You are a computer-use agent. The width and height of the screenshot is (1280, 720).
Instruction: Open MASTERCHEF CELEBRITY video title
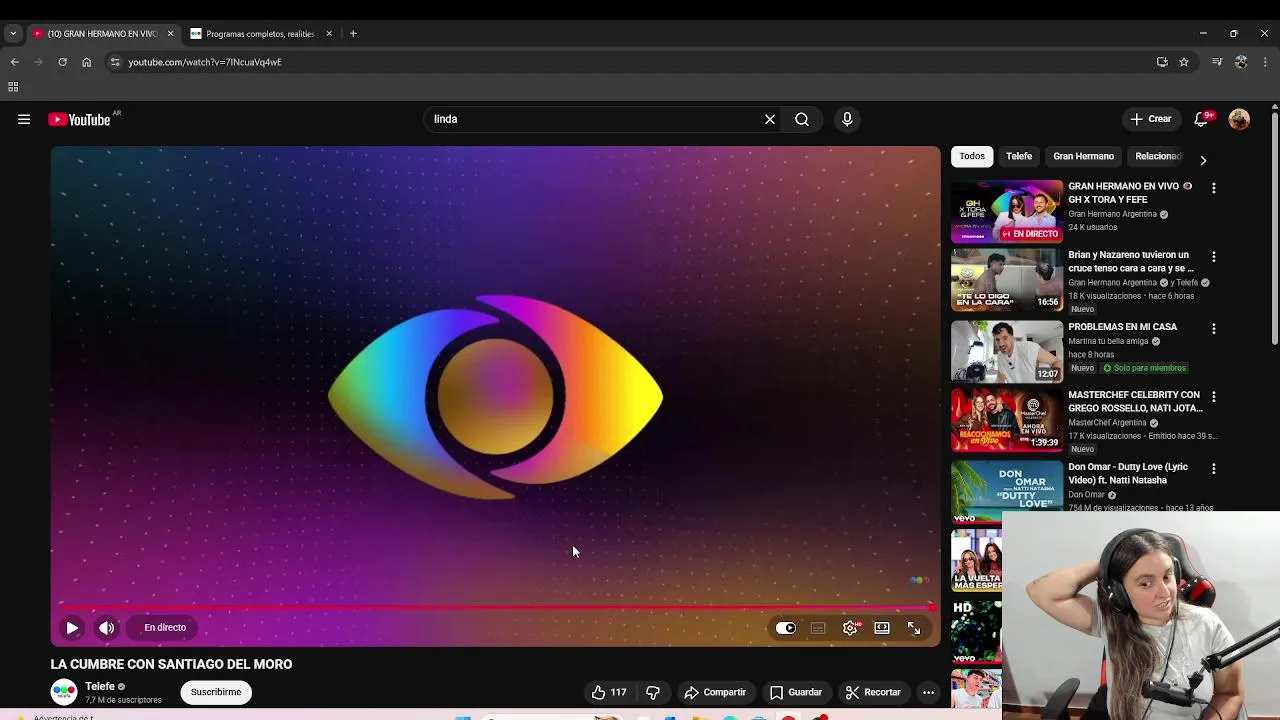1135,401
